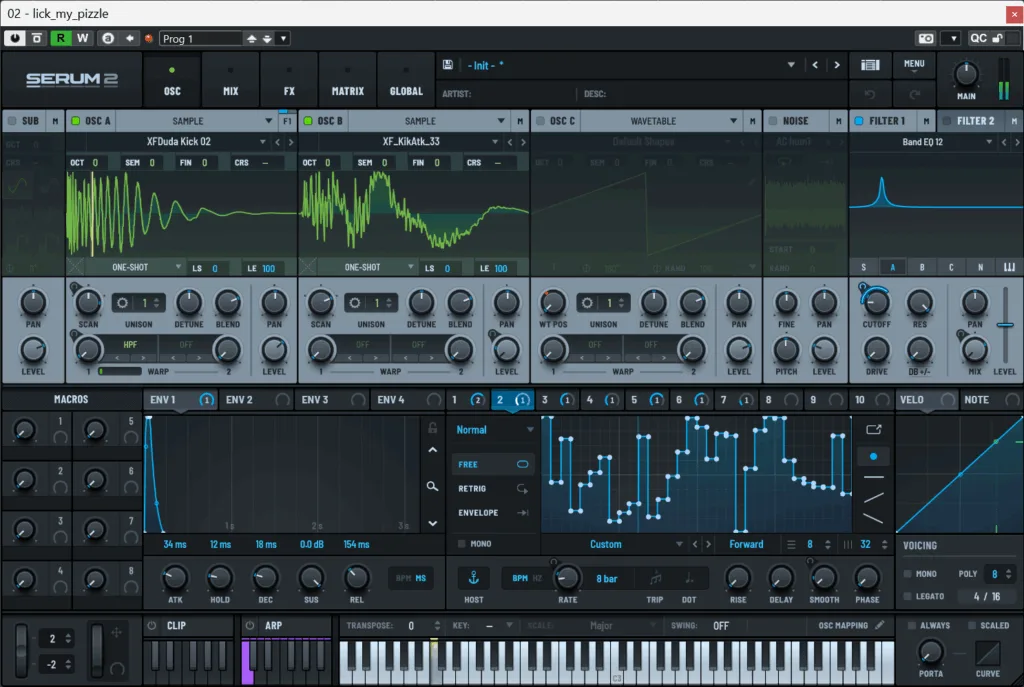Viewport: 1024px width, 687px height.
Task: Enable Legato in Voicing section
Action: click(907, 596)
